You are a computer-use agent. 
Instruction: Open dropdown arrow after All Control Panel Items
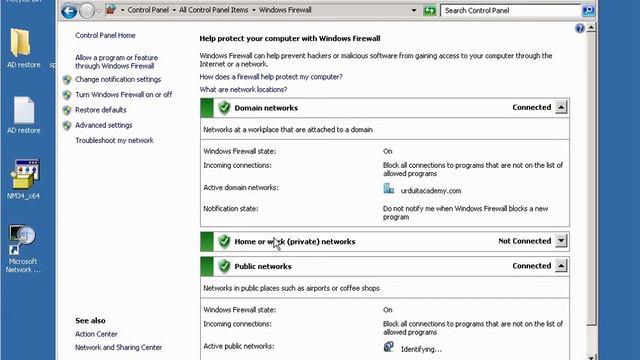coord(253,10)
